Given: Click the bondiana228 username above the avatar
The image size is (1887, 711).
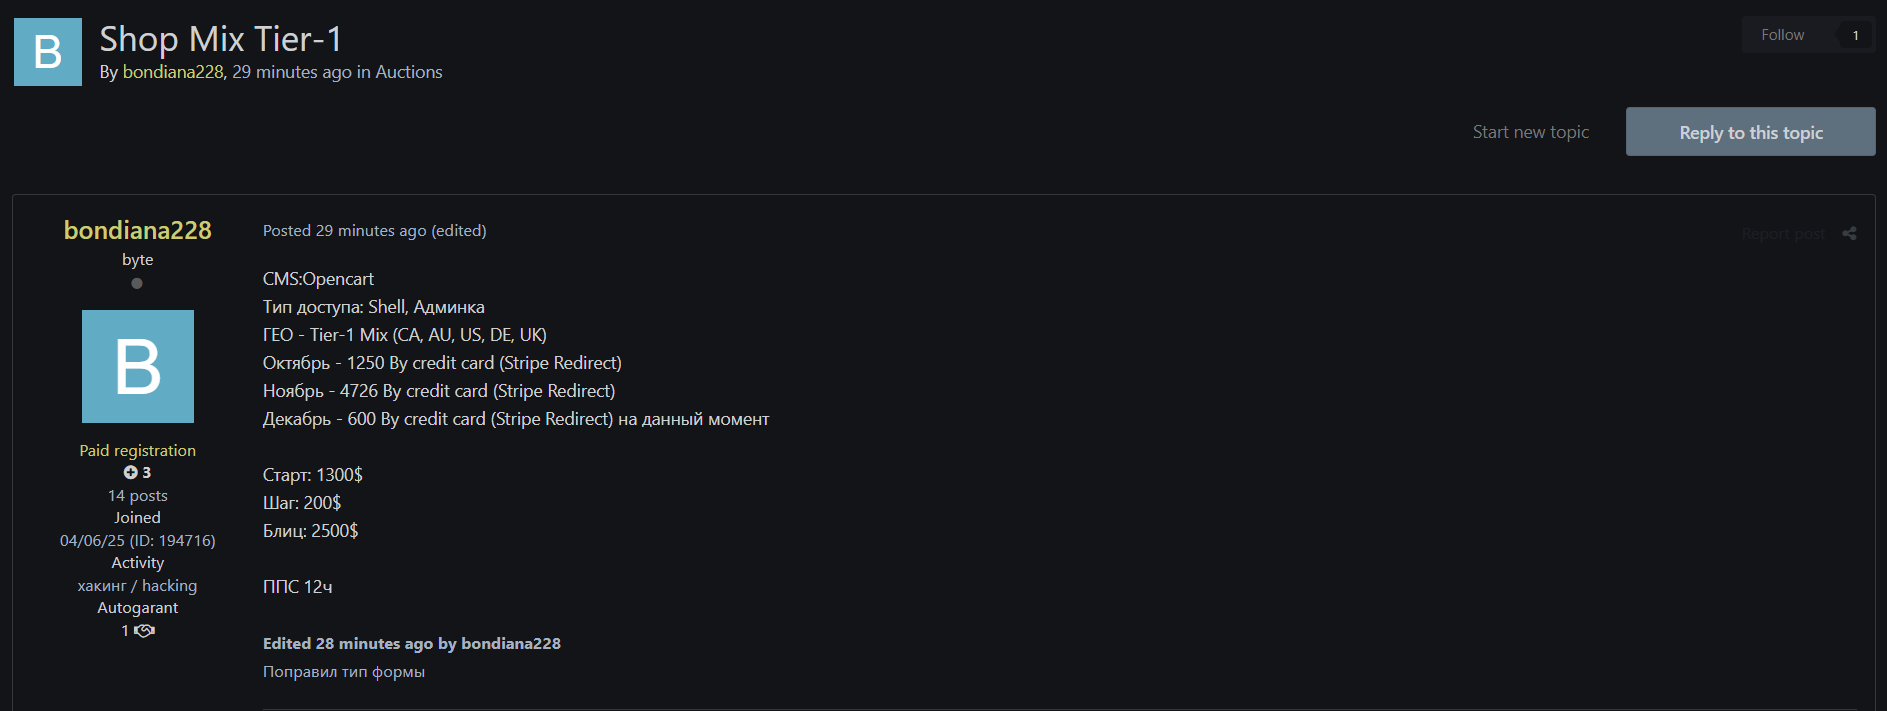Looking at the screenshot, I should pyautogui.click(x=138, y=230).
